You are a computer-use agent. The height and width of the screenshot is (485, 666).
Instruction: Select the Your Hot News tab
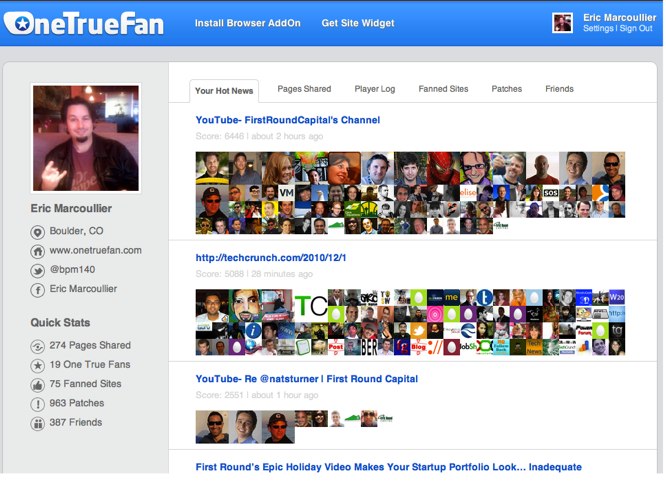(x=224, y=91)
